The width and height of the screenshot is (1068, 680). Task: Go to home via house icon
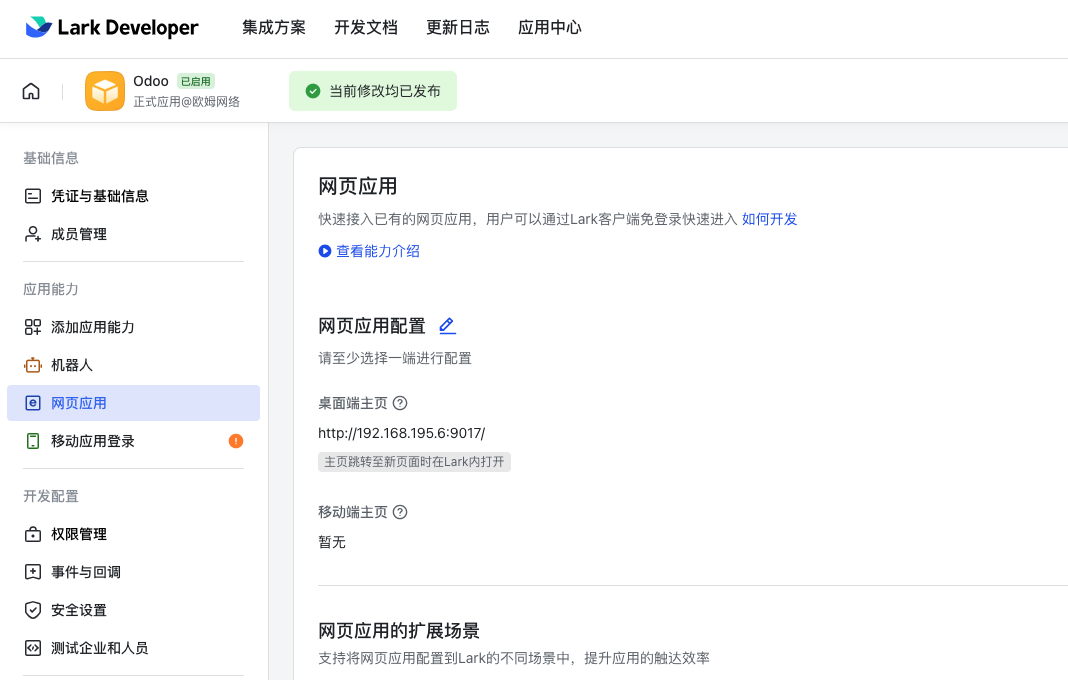[31, 91]
